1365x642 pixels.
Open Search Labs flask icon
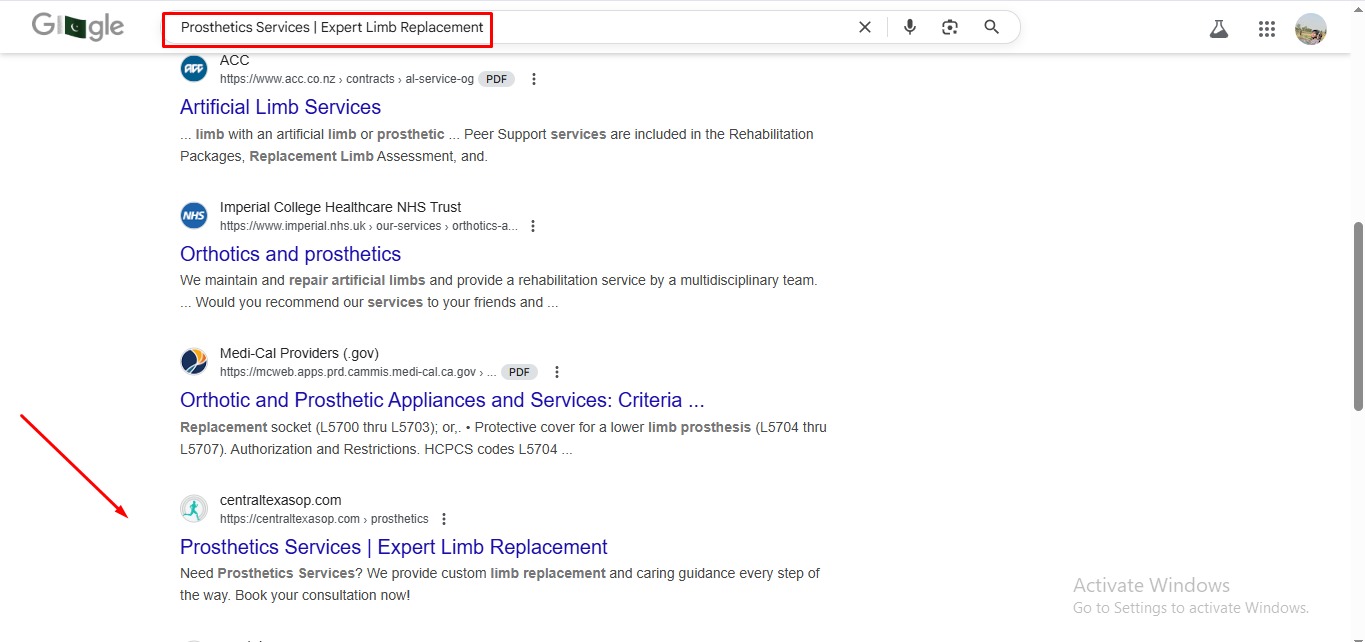coord(1218,29)
